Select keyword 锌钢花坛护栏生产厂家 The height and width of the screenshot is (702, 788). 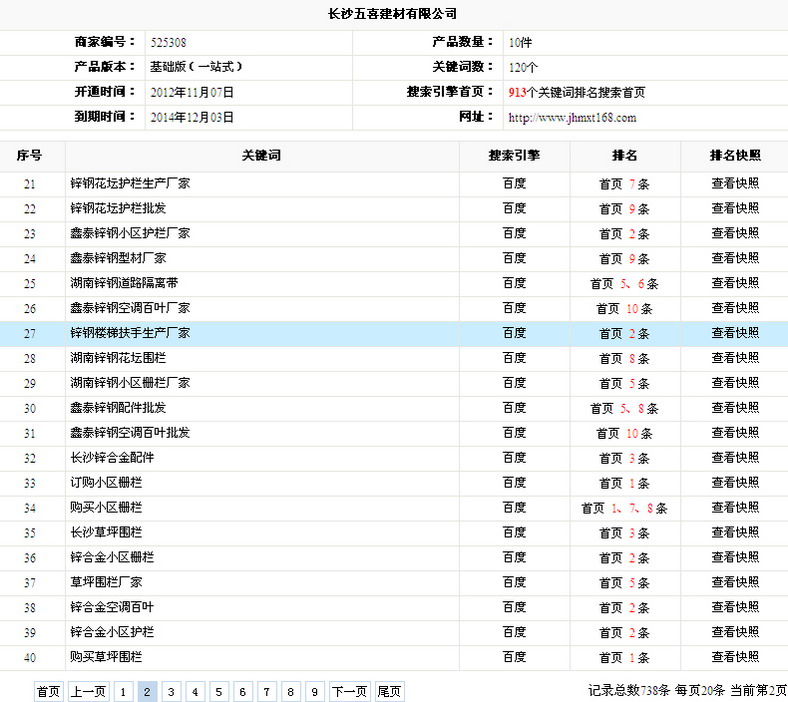[x=130, y=183]
